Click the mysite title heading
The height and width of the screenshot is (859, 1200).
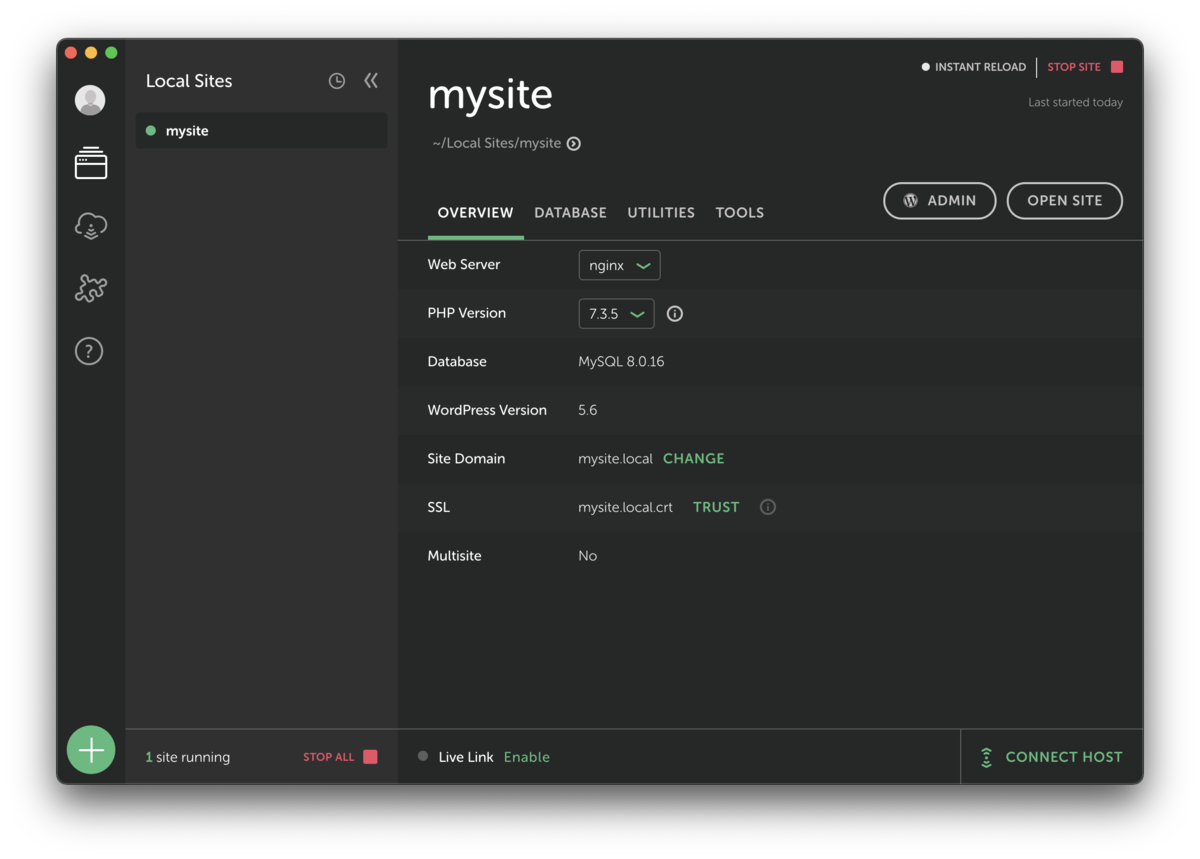pyautogui.click(x=490, y=95)
